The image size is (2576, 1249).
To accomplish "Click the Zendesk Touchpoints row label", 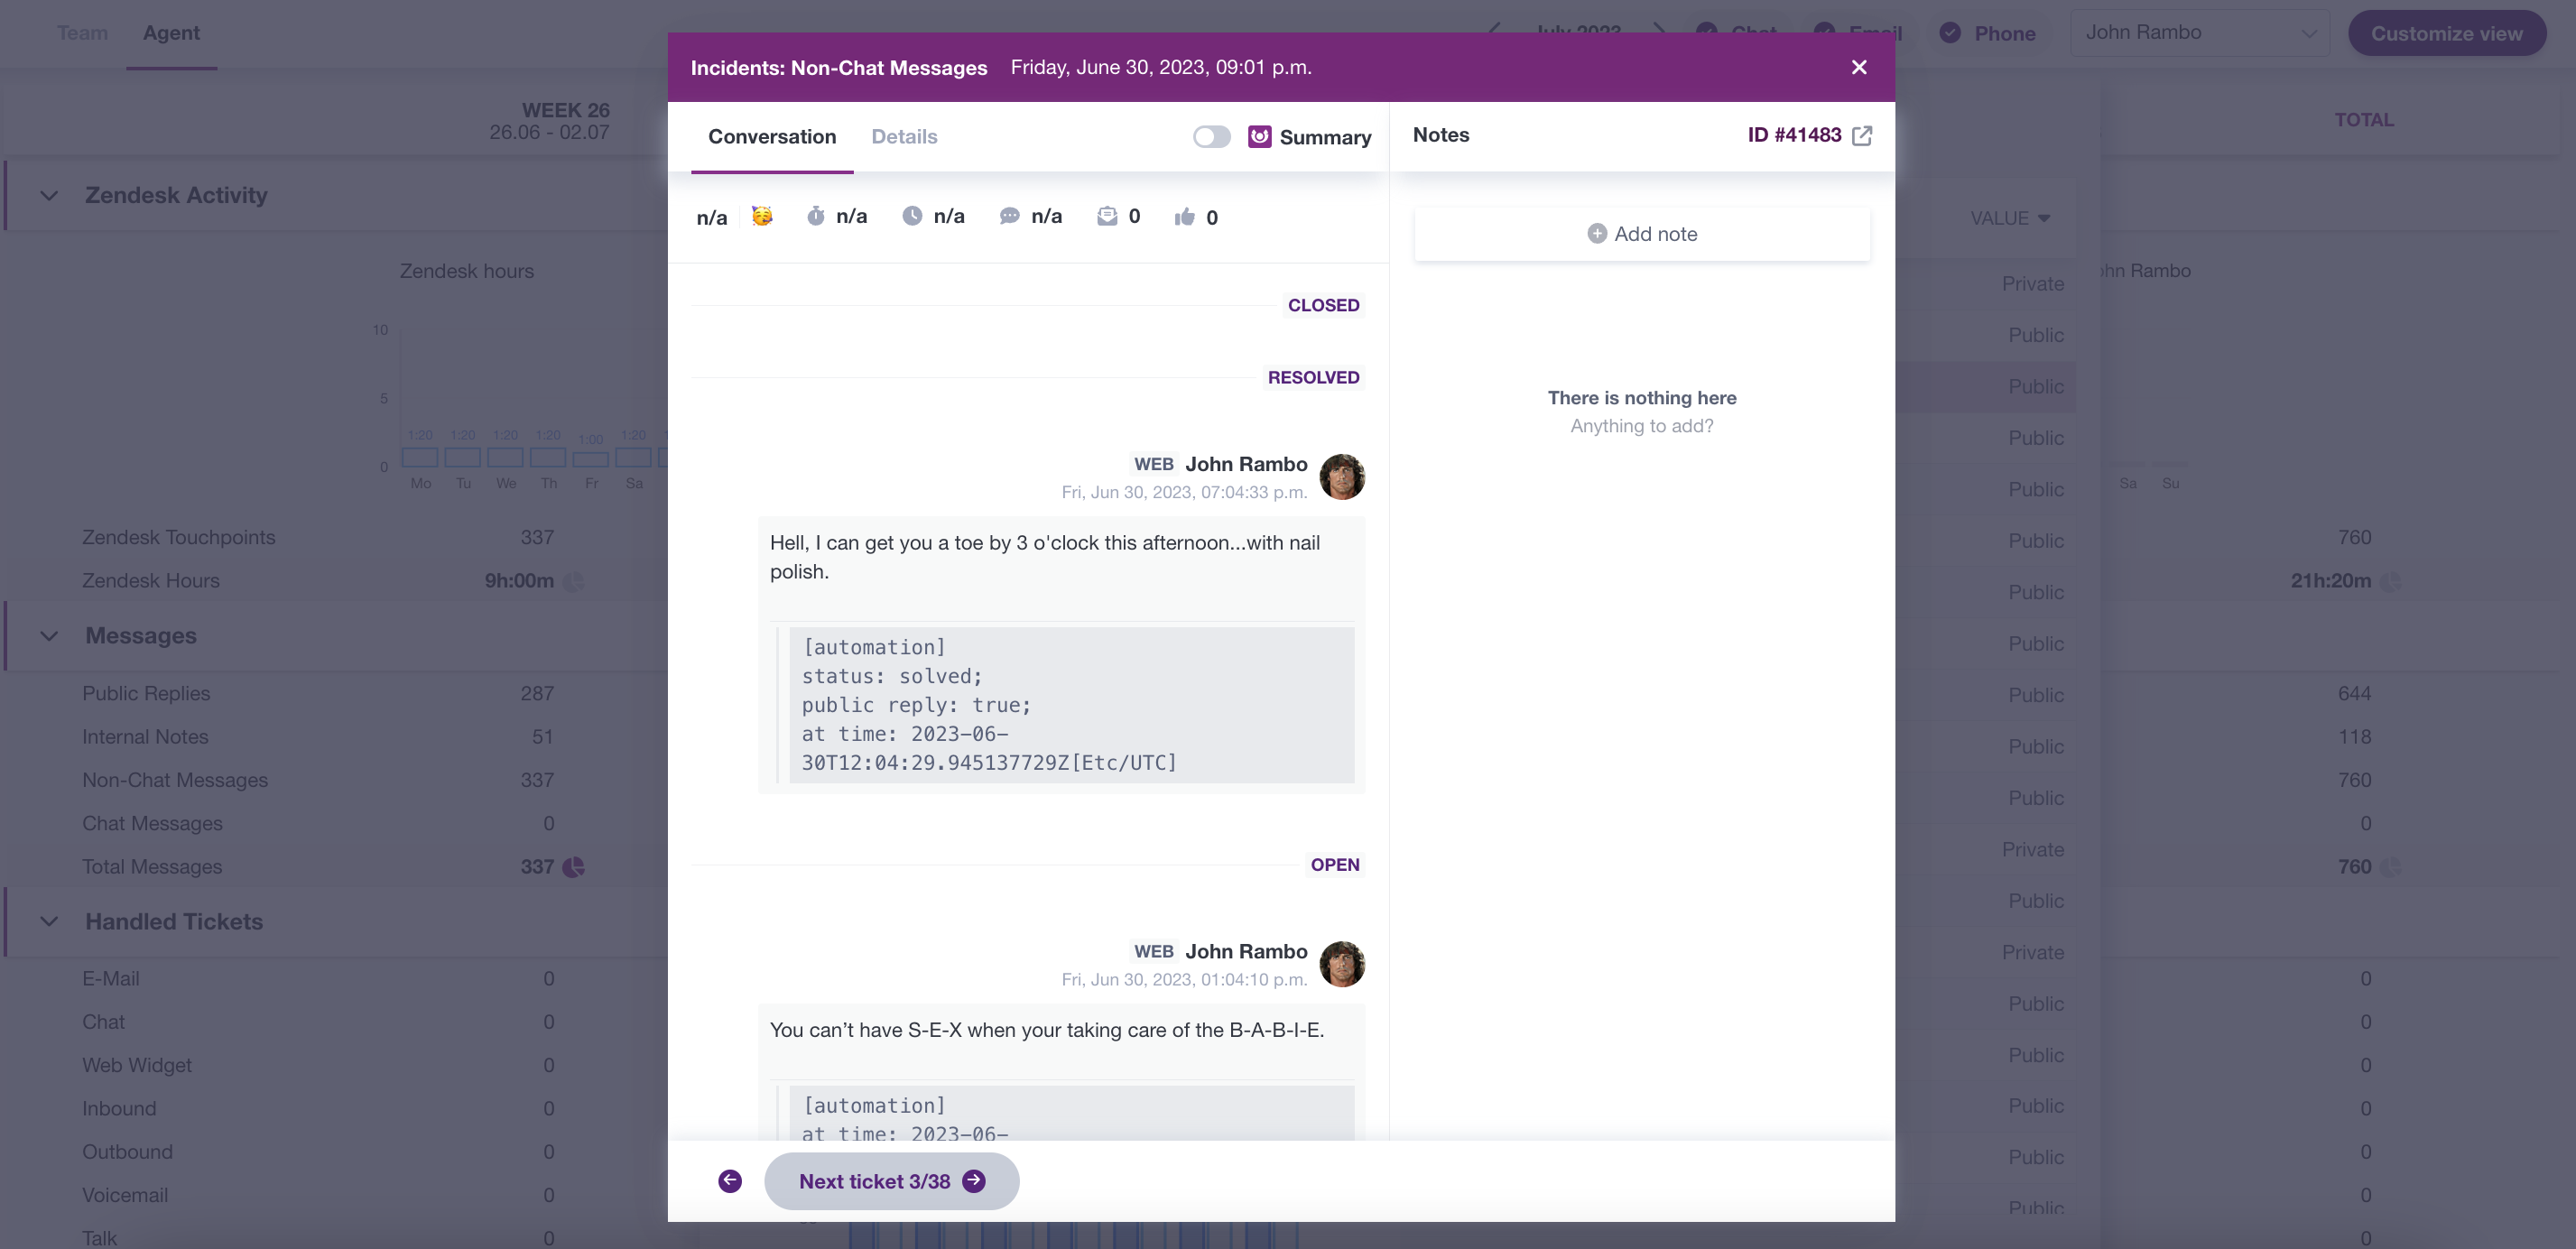I will (x=178, y=537).
